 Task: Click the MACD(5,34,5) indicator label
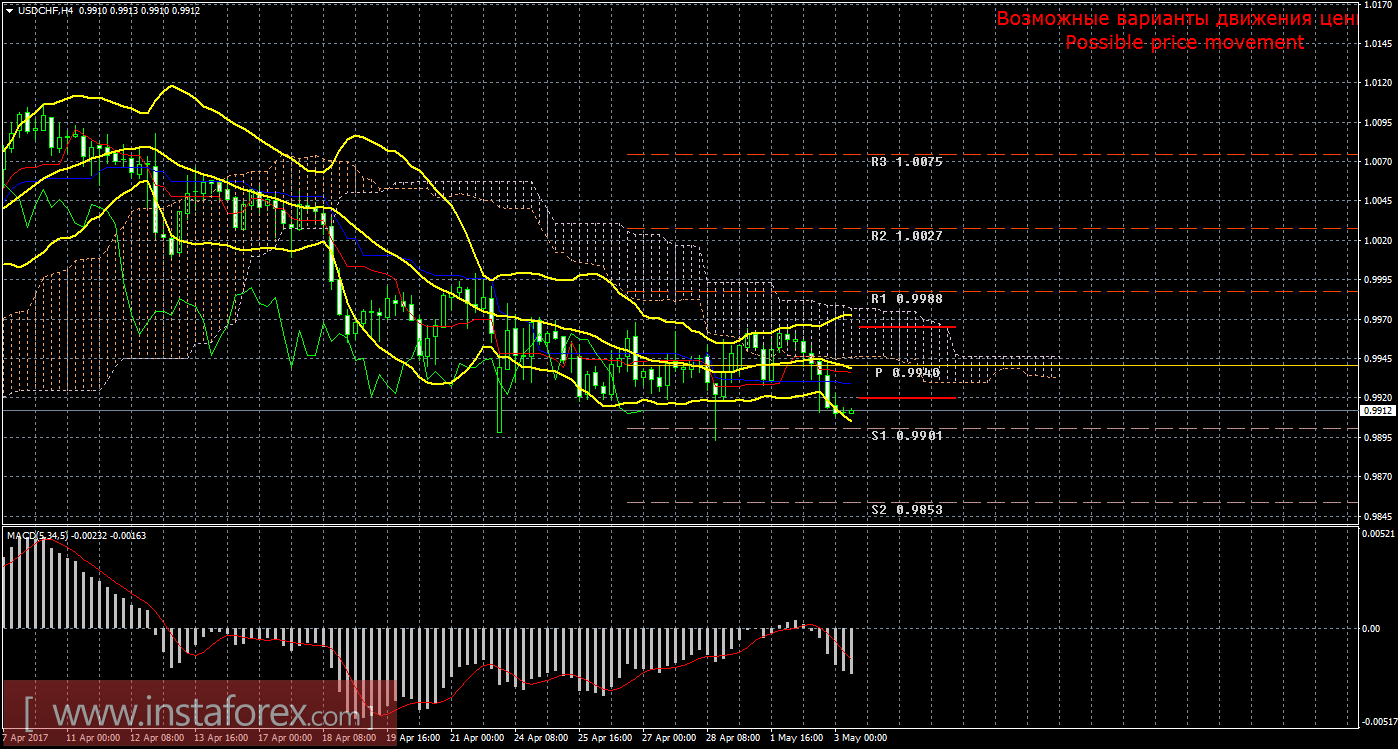tap(38, 536)
